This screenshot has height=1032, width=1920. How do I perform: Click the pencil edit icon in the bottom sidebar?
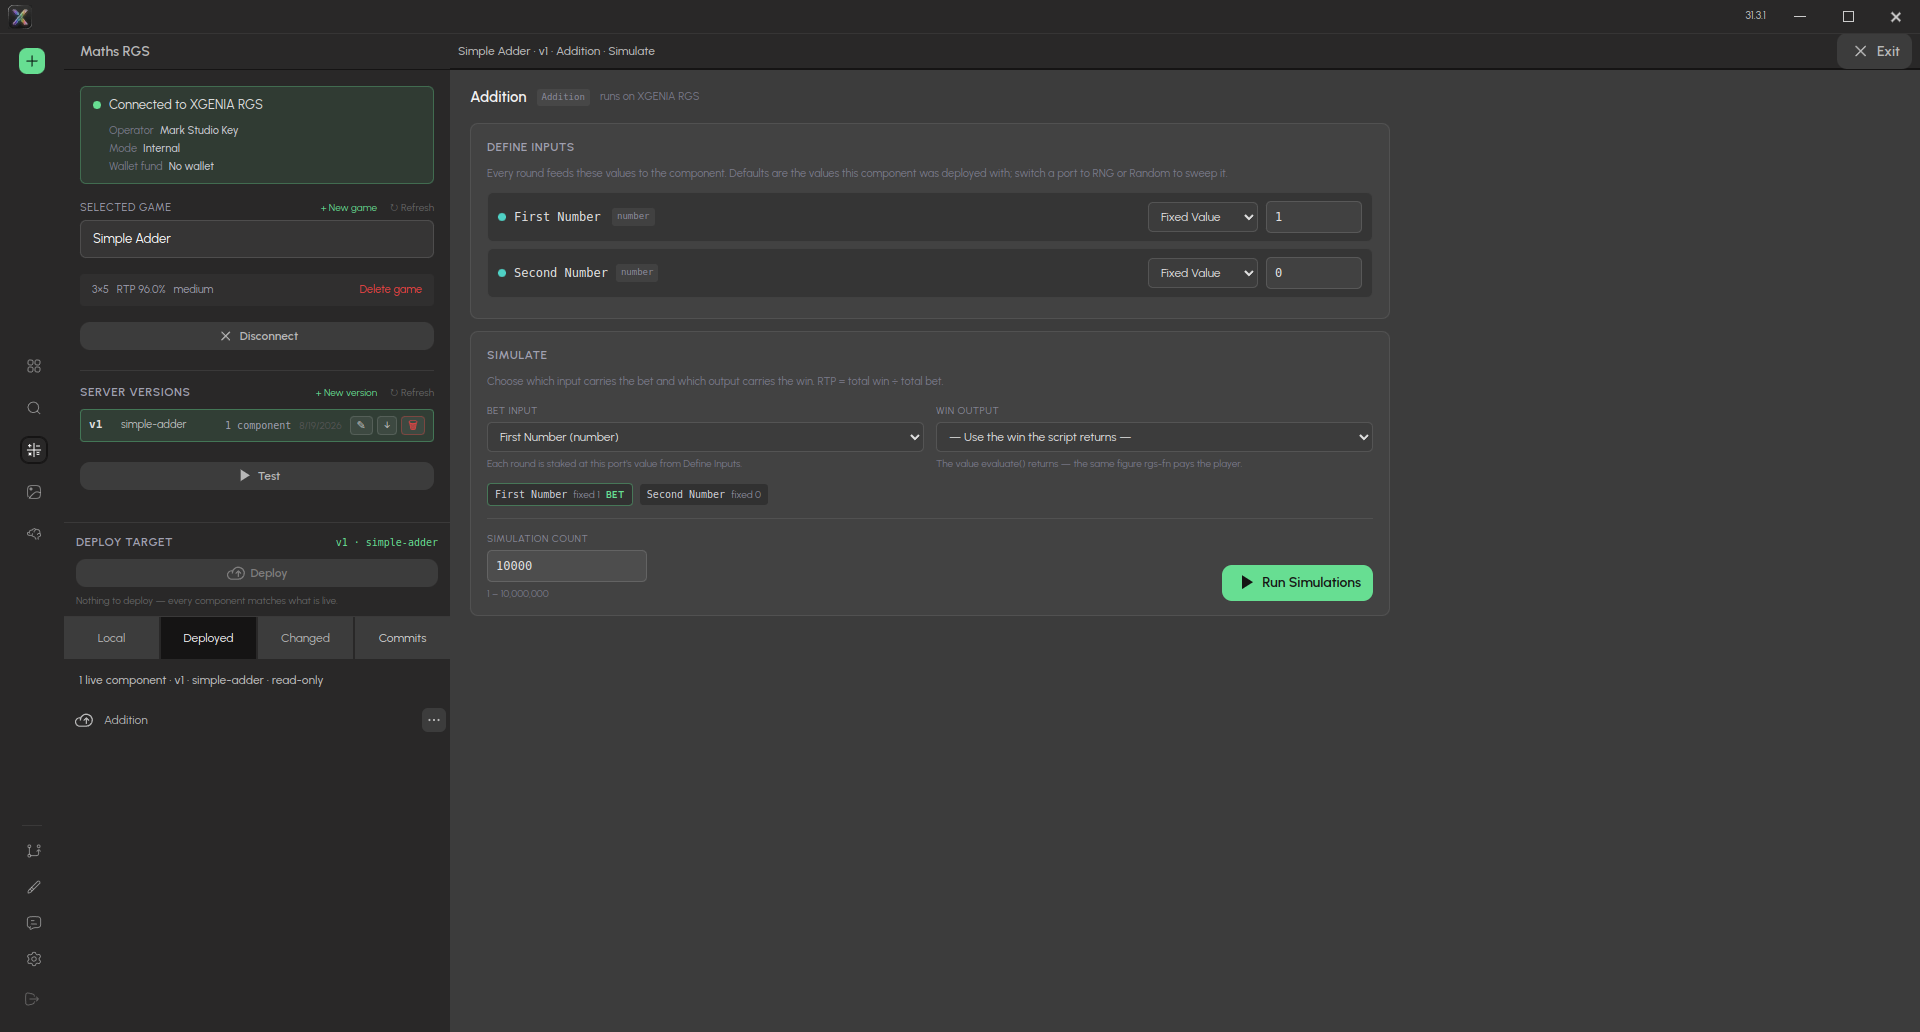click(34, 887)
